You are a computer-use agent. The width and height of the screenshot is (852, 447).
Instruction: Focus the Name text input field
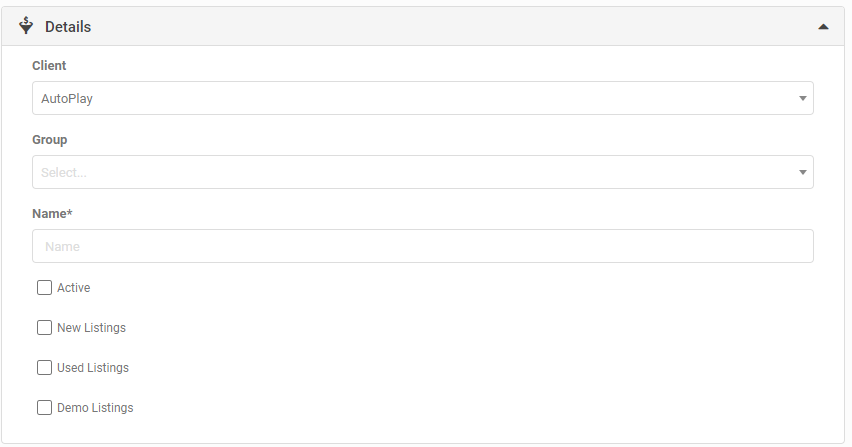[422, 246]
